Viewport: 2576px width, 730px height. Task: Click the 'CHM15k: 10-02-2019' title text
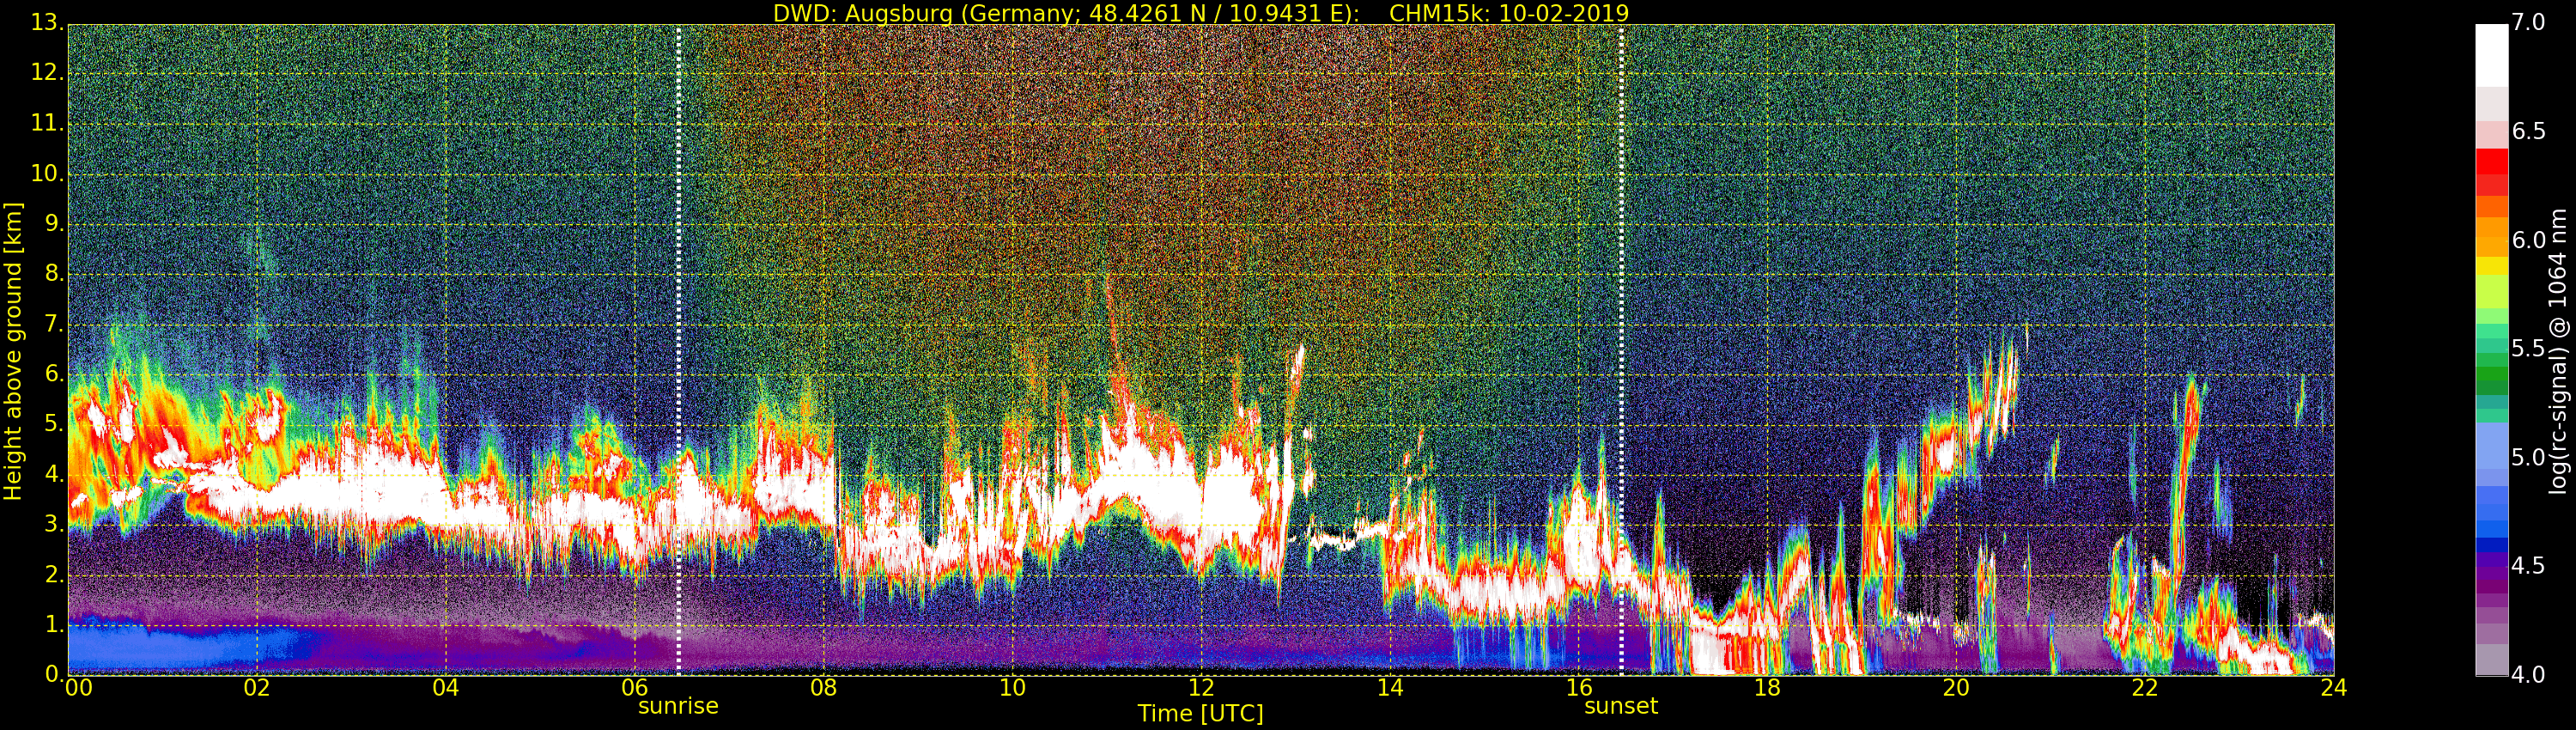1509,13
